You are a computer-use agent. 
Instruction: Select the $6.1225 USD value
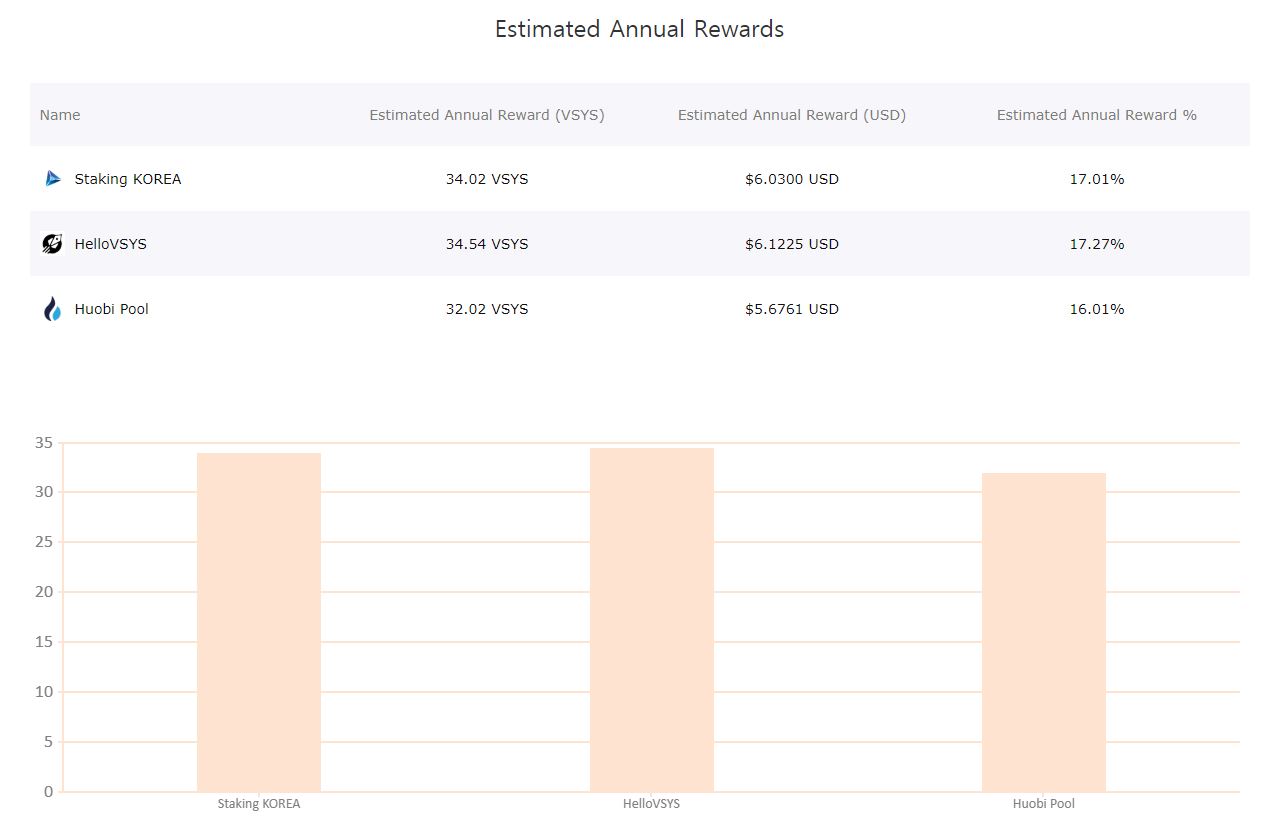click(x=792, y=244)
